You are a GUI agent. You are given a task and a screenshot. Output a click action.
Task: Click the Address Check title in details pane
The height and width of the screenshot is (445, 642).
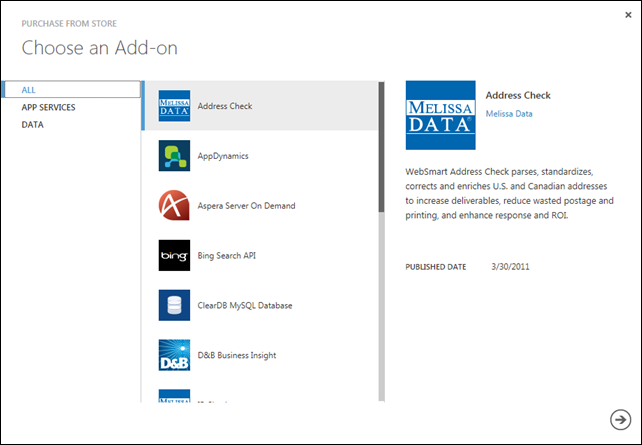click(x=518, y=95)
